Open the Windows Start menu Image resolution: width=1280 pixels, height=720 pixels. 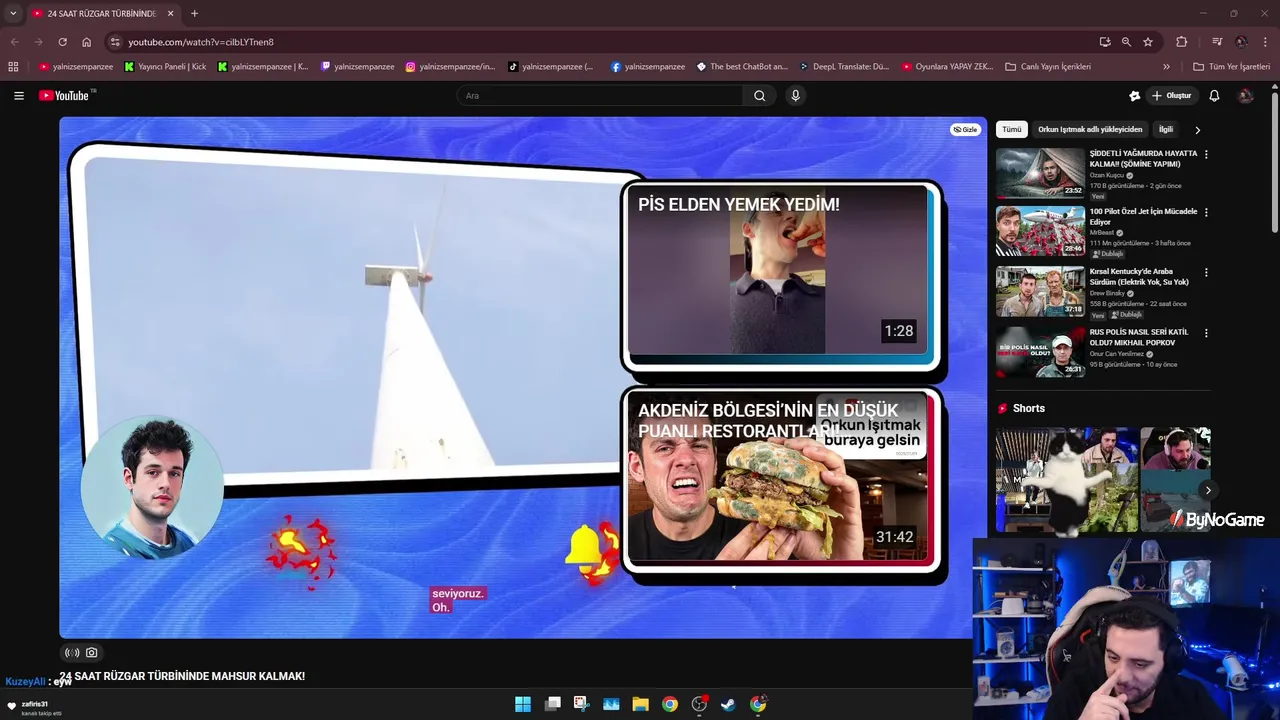click(523, 704)
